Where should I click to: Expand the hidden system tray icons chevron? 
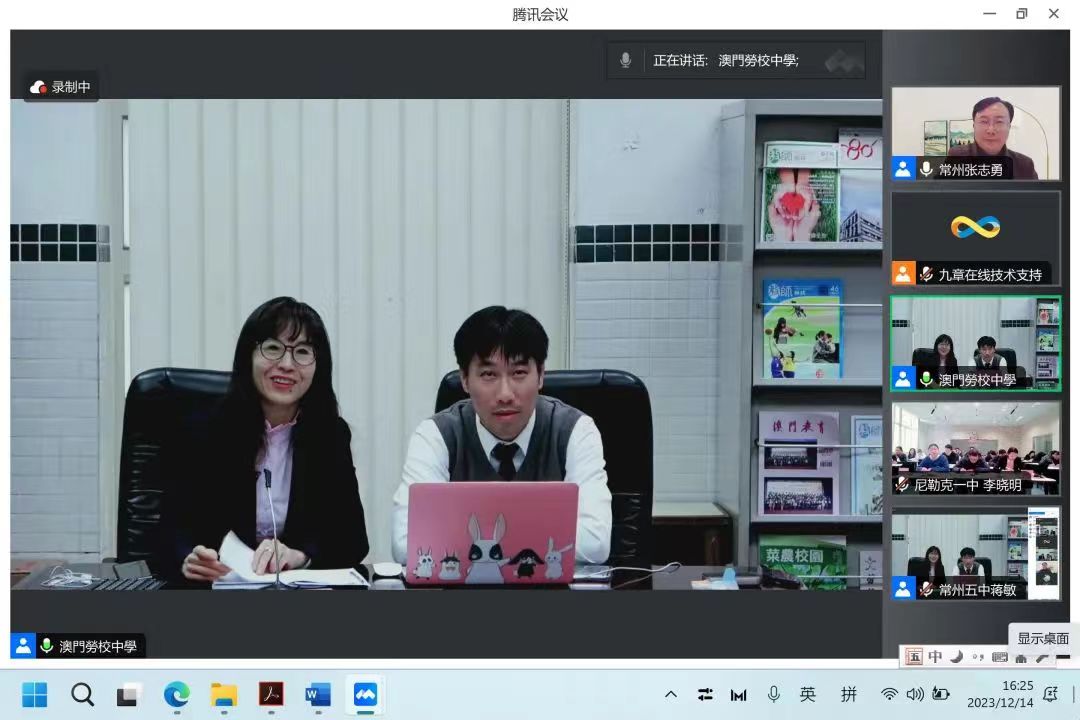click(671, 694)
